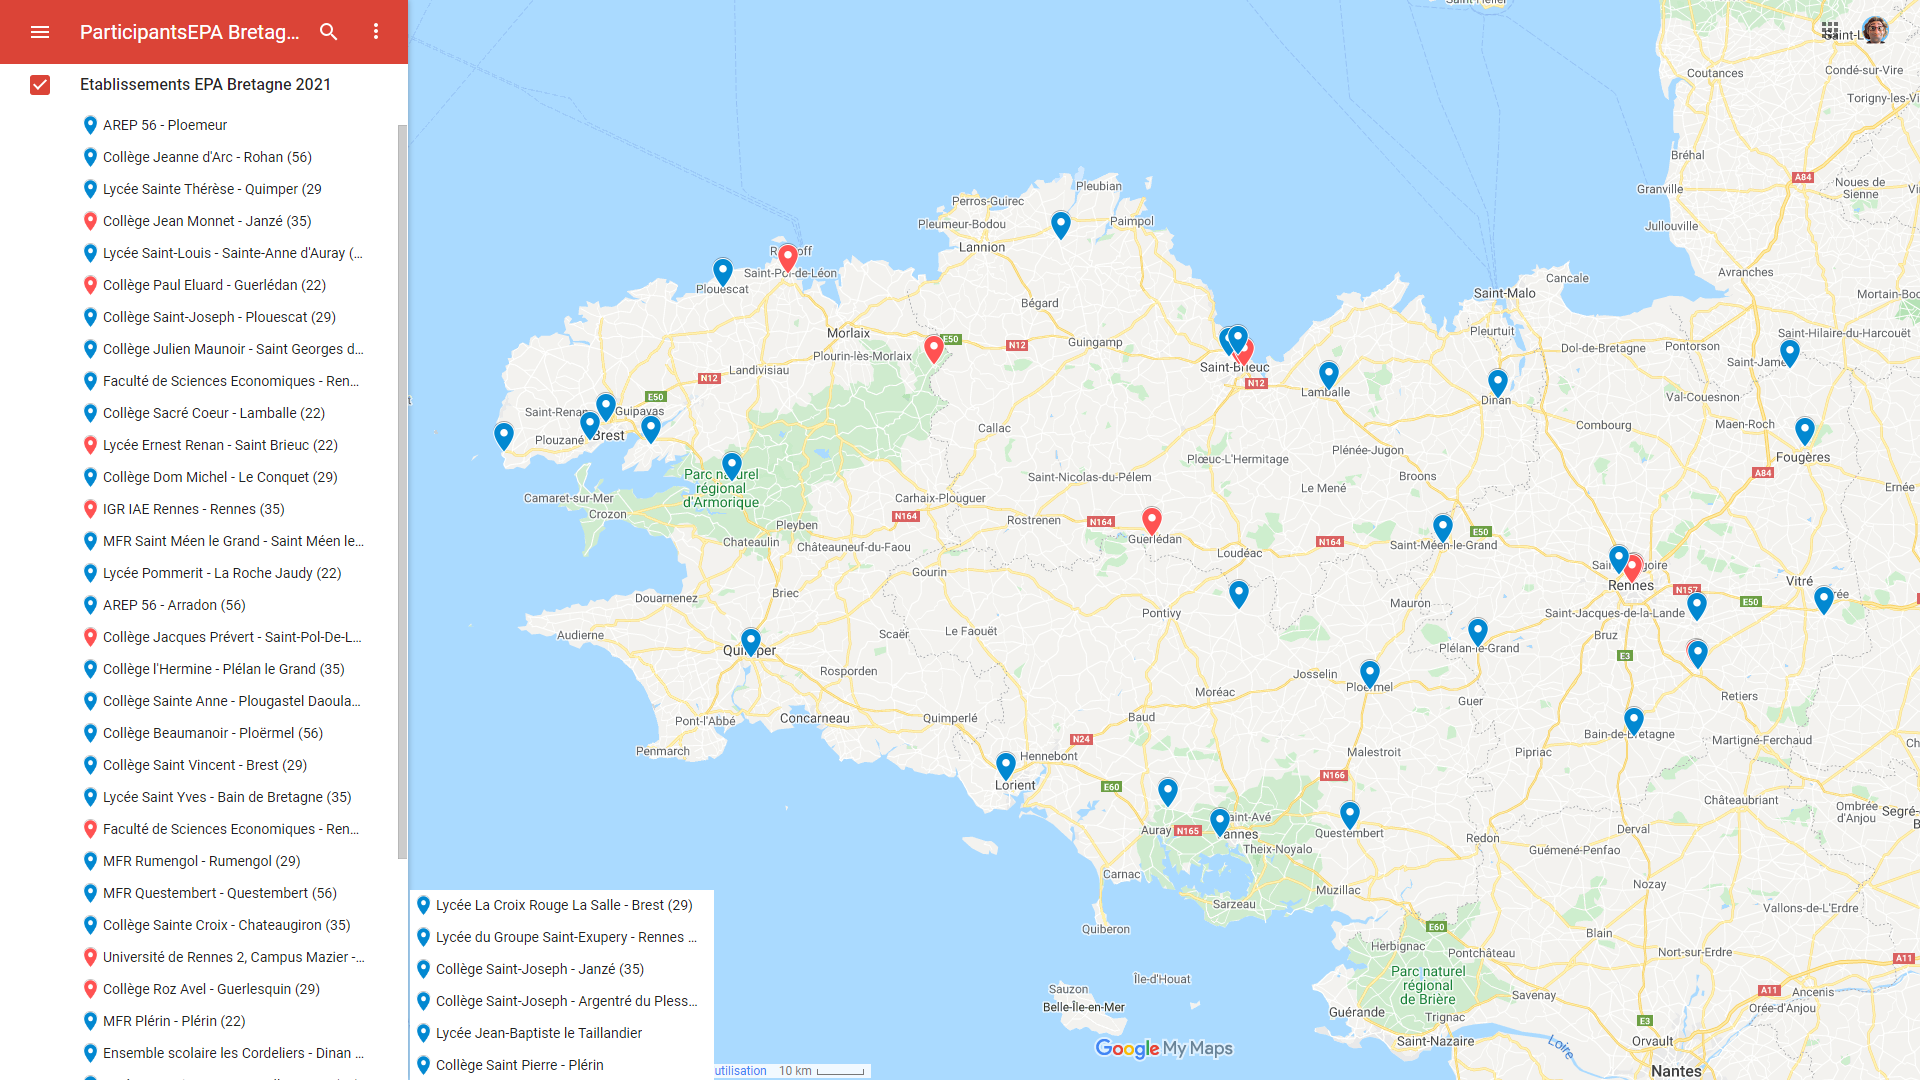Click the blue map pin at Ploërmel

tap(1370, 674)
